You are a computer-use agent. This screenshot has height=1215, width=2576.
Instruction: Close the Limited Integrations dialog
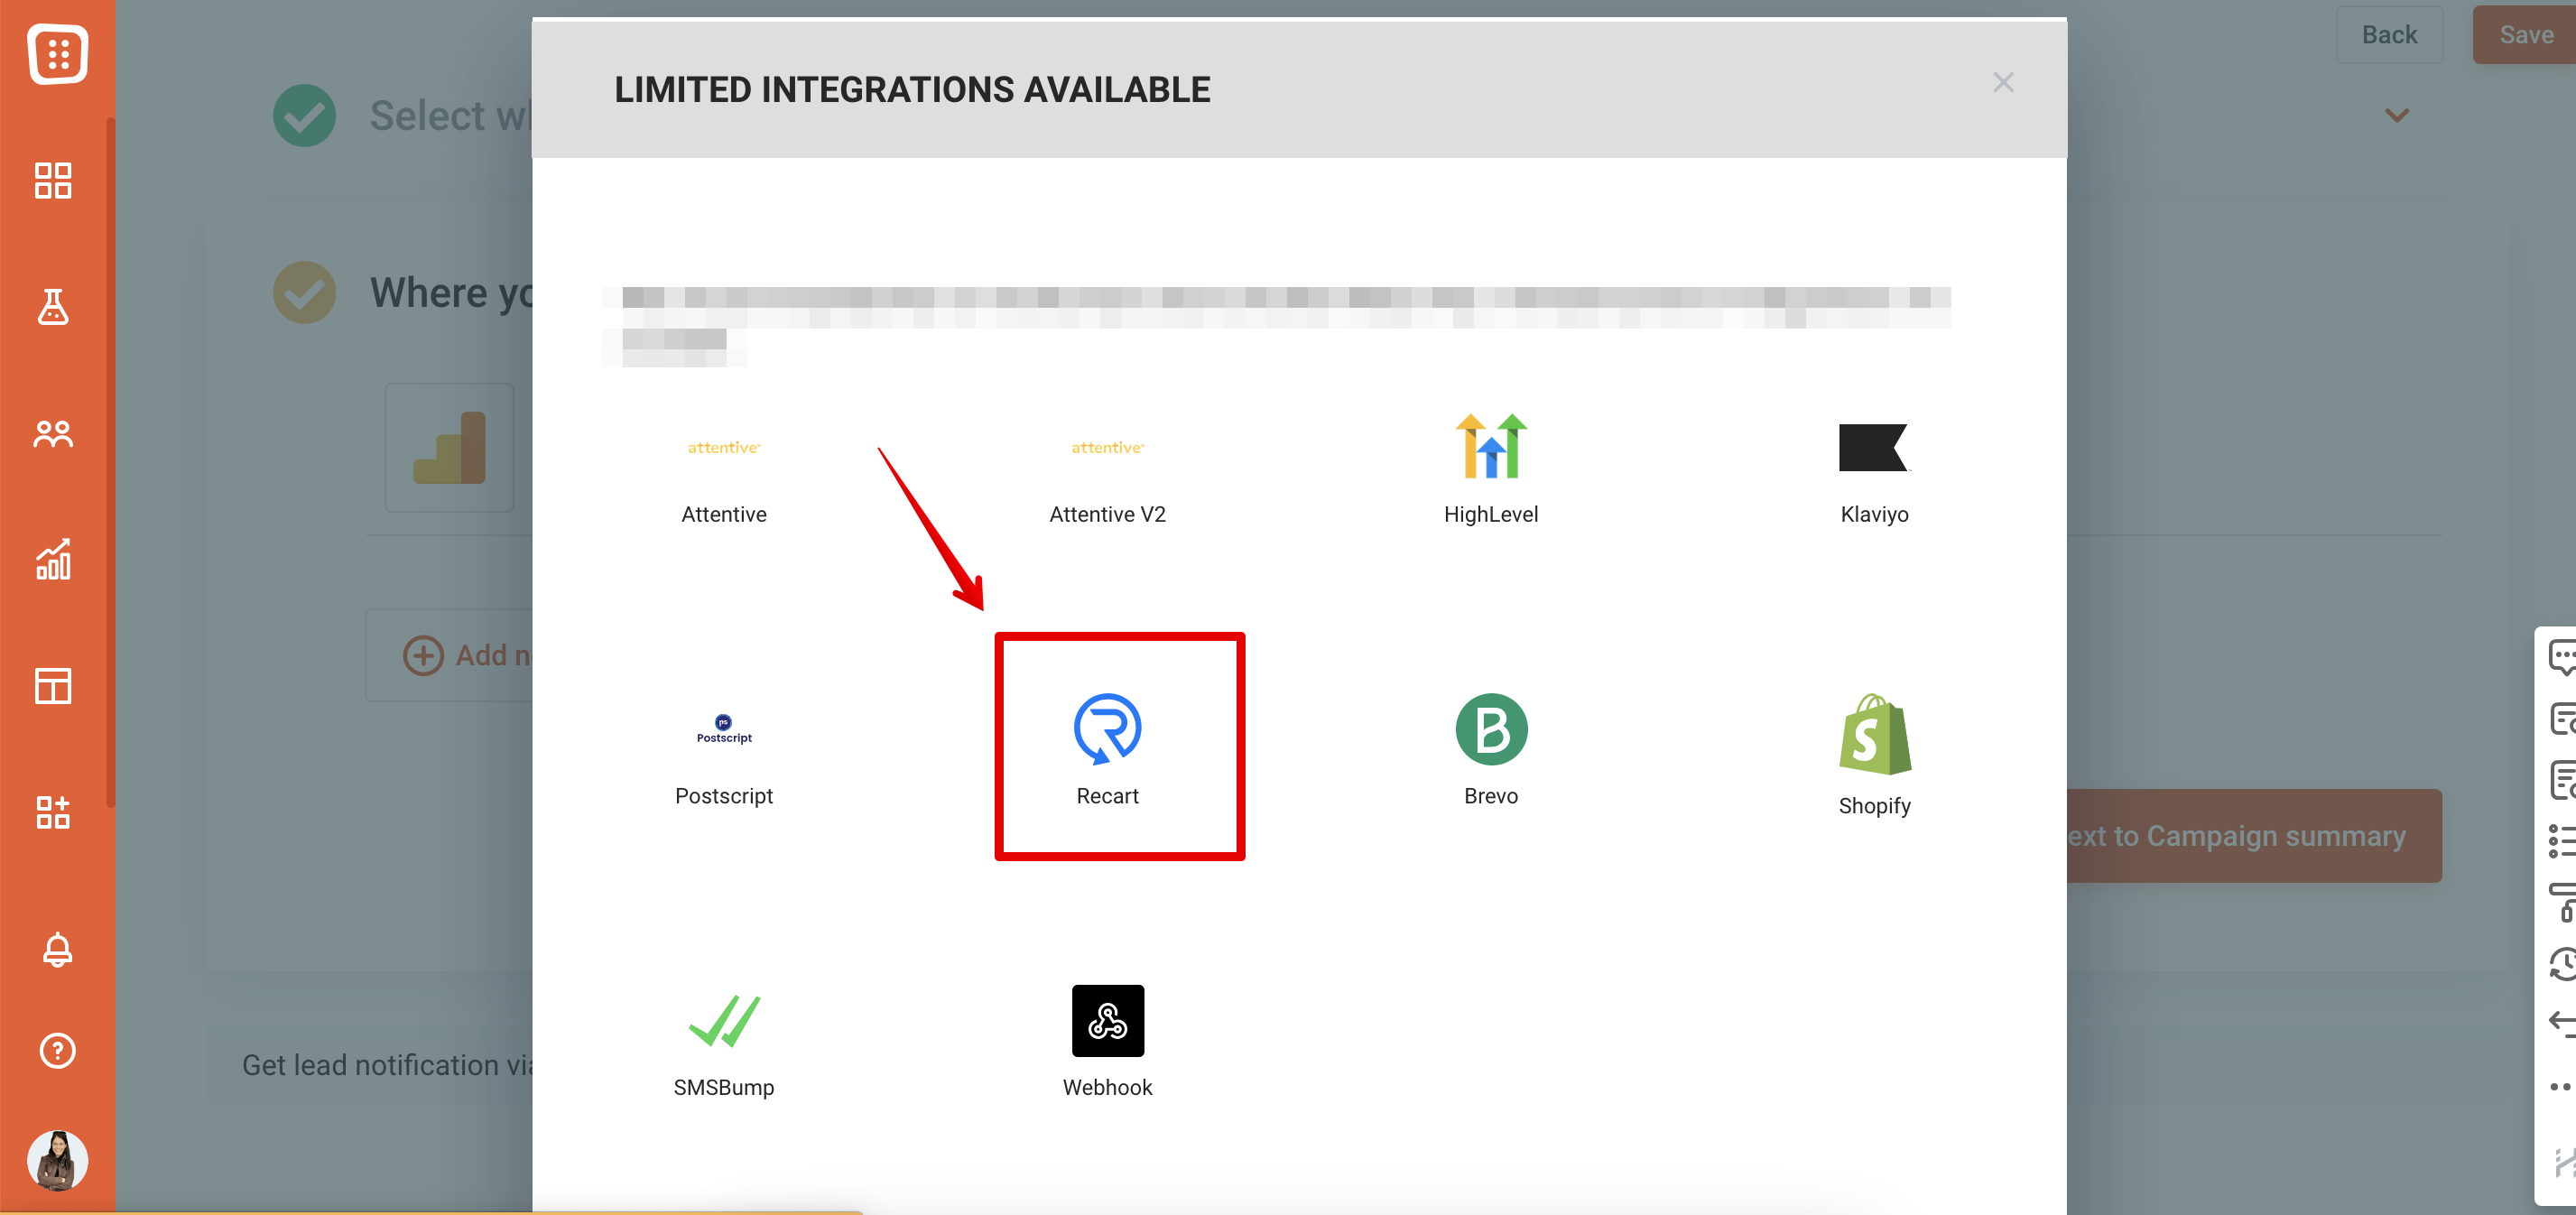[2002, 82]
